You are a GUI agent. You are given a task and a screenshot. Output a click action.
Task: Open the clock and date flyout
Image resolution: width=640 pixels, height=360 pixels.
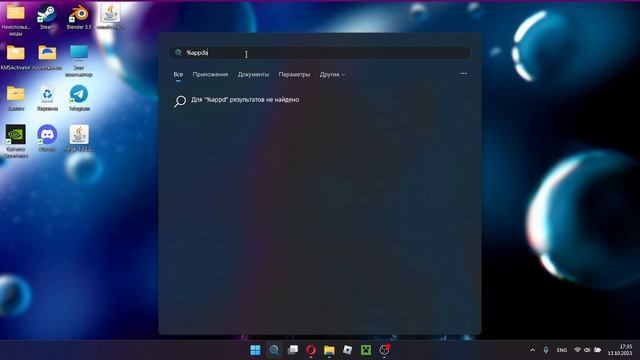click(620, 350)
